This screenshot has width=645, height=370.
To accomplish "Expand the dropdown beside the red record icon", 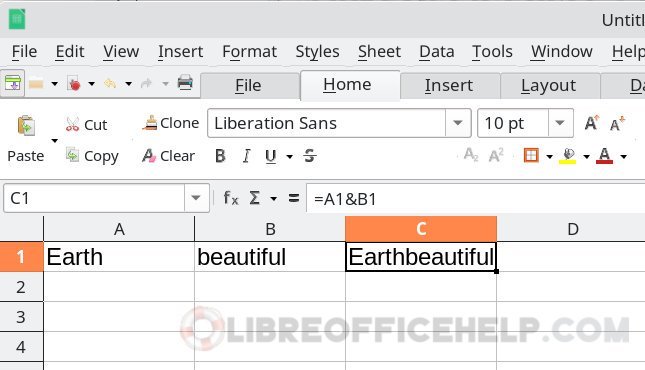I will tap(91, 84).
